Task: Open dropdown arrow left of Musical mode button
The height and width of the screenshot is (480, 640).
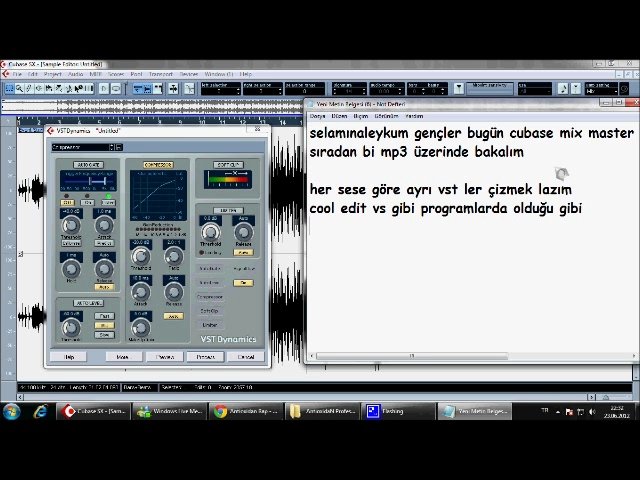Action: [x=459, y=88]
